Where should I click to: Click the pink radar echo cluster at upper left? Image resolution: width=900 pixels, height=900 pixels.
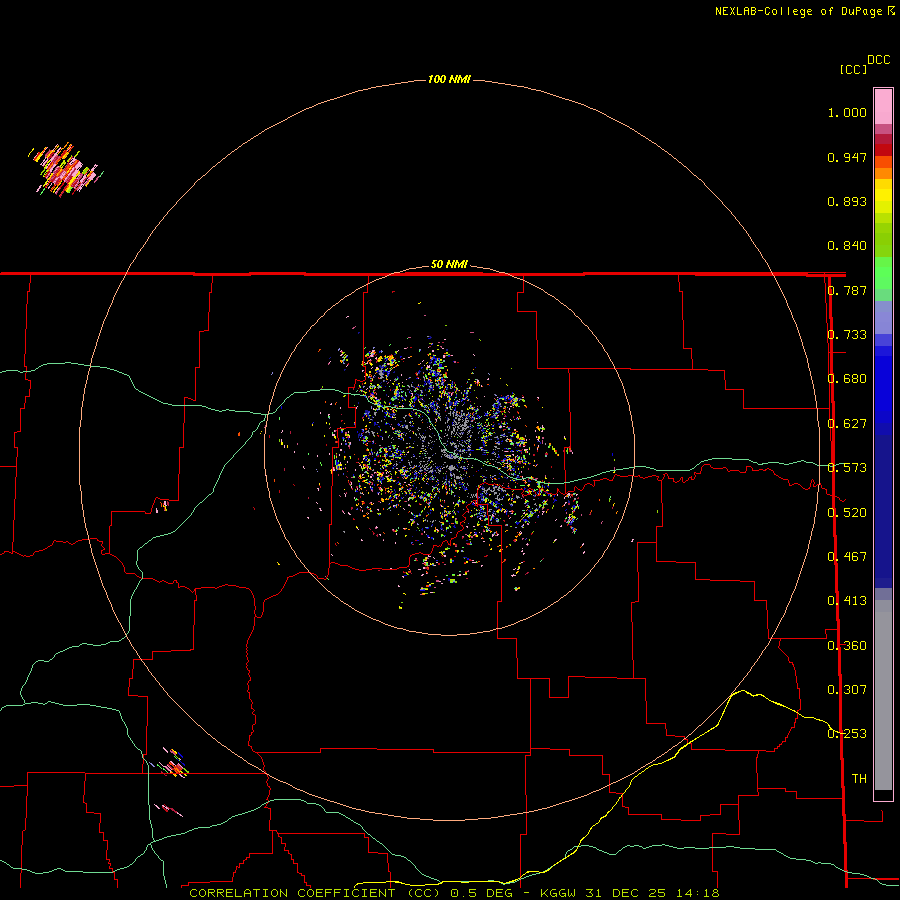click(x=66, y=170)
